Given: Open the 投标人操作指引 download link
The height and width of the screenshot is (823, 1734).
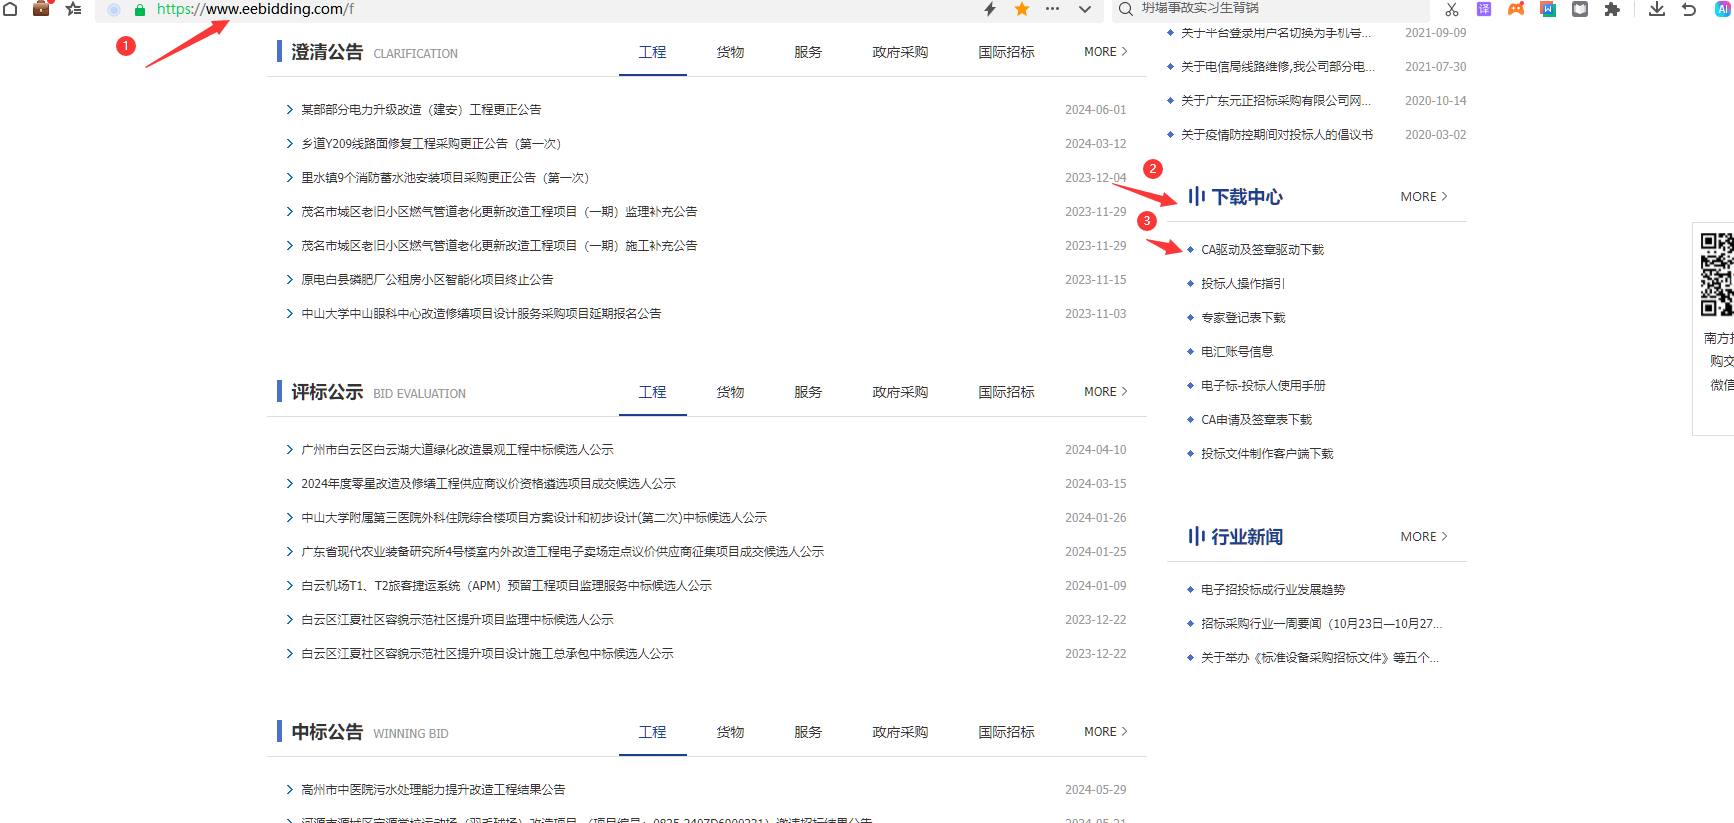Looking at the screenshot, I should (x=1242, y=284).
